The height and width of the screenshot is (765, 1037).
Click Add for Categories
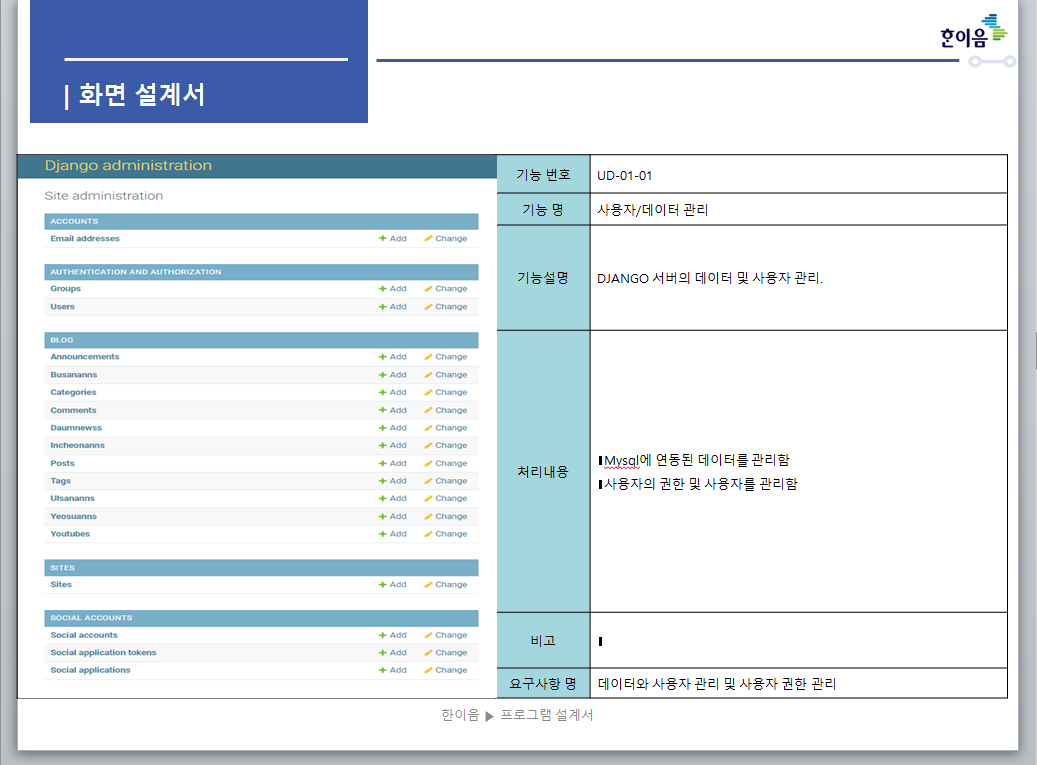coord(393,393)
